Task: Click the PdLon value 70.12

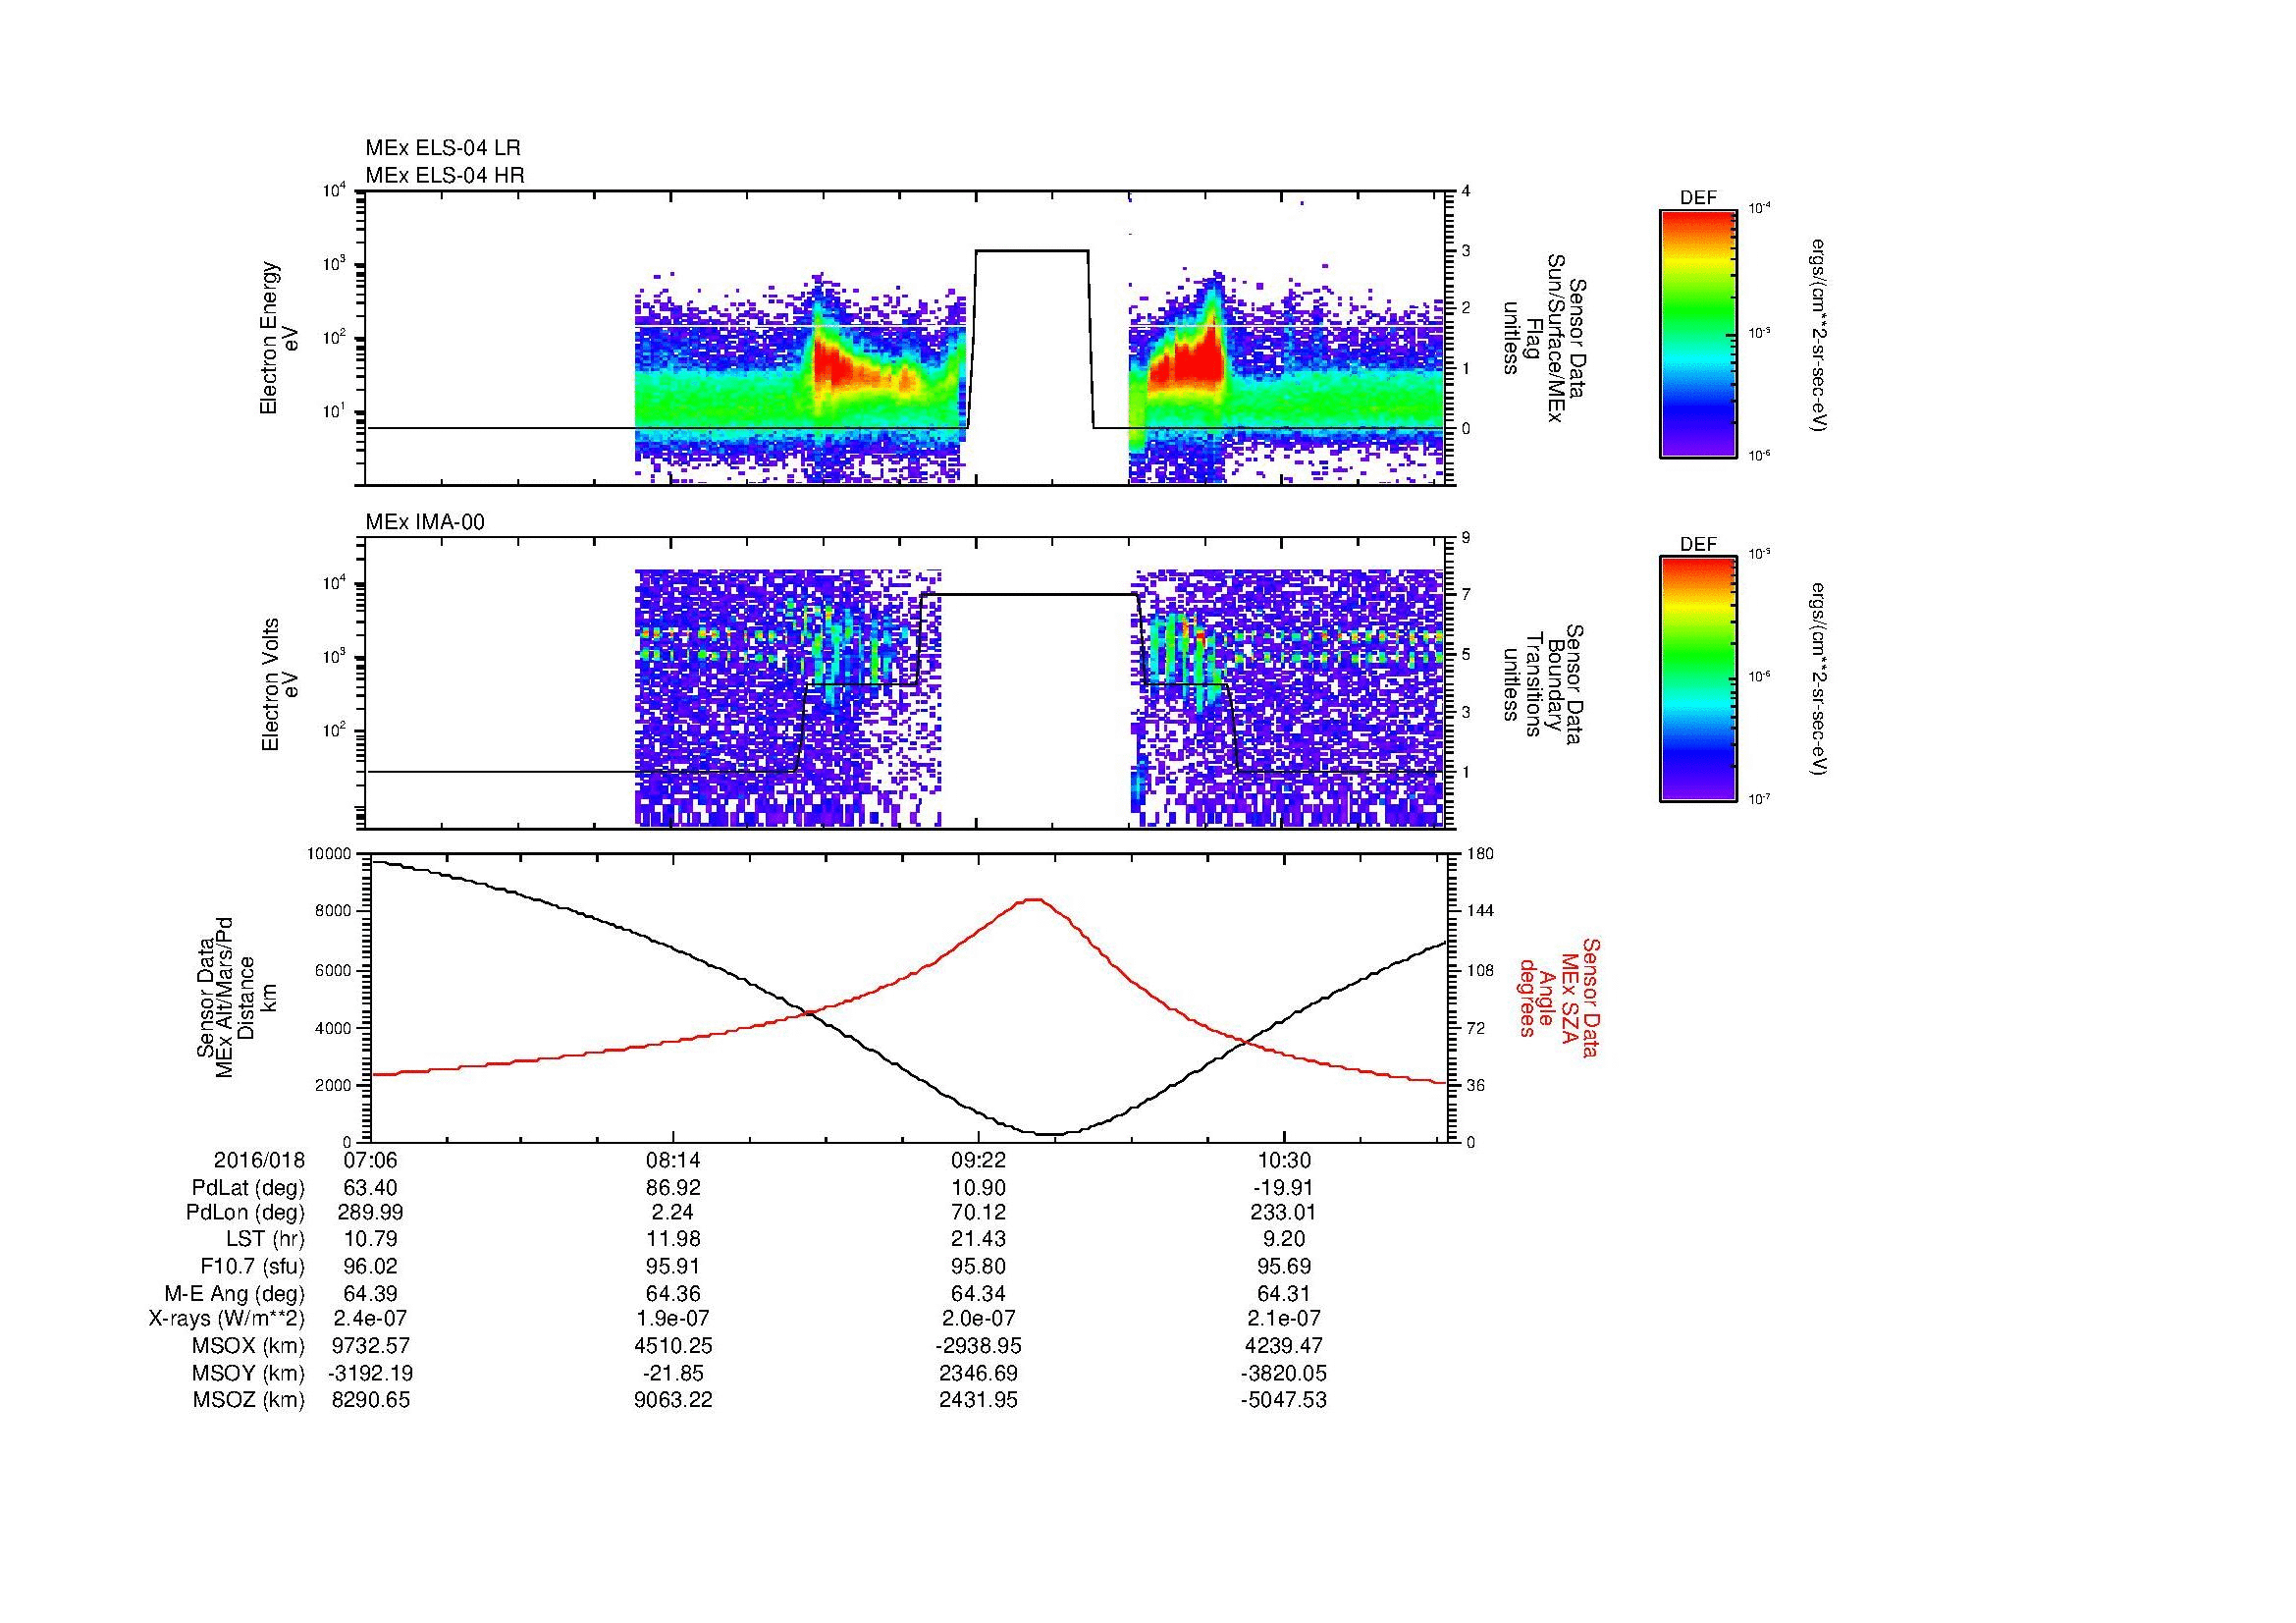Action: point(978,1213)
